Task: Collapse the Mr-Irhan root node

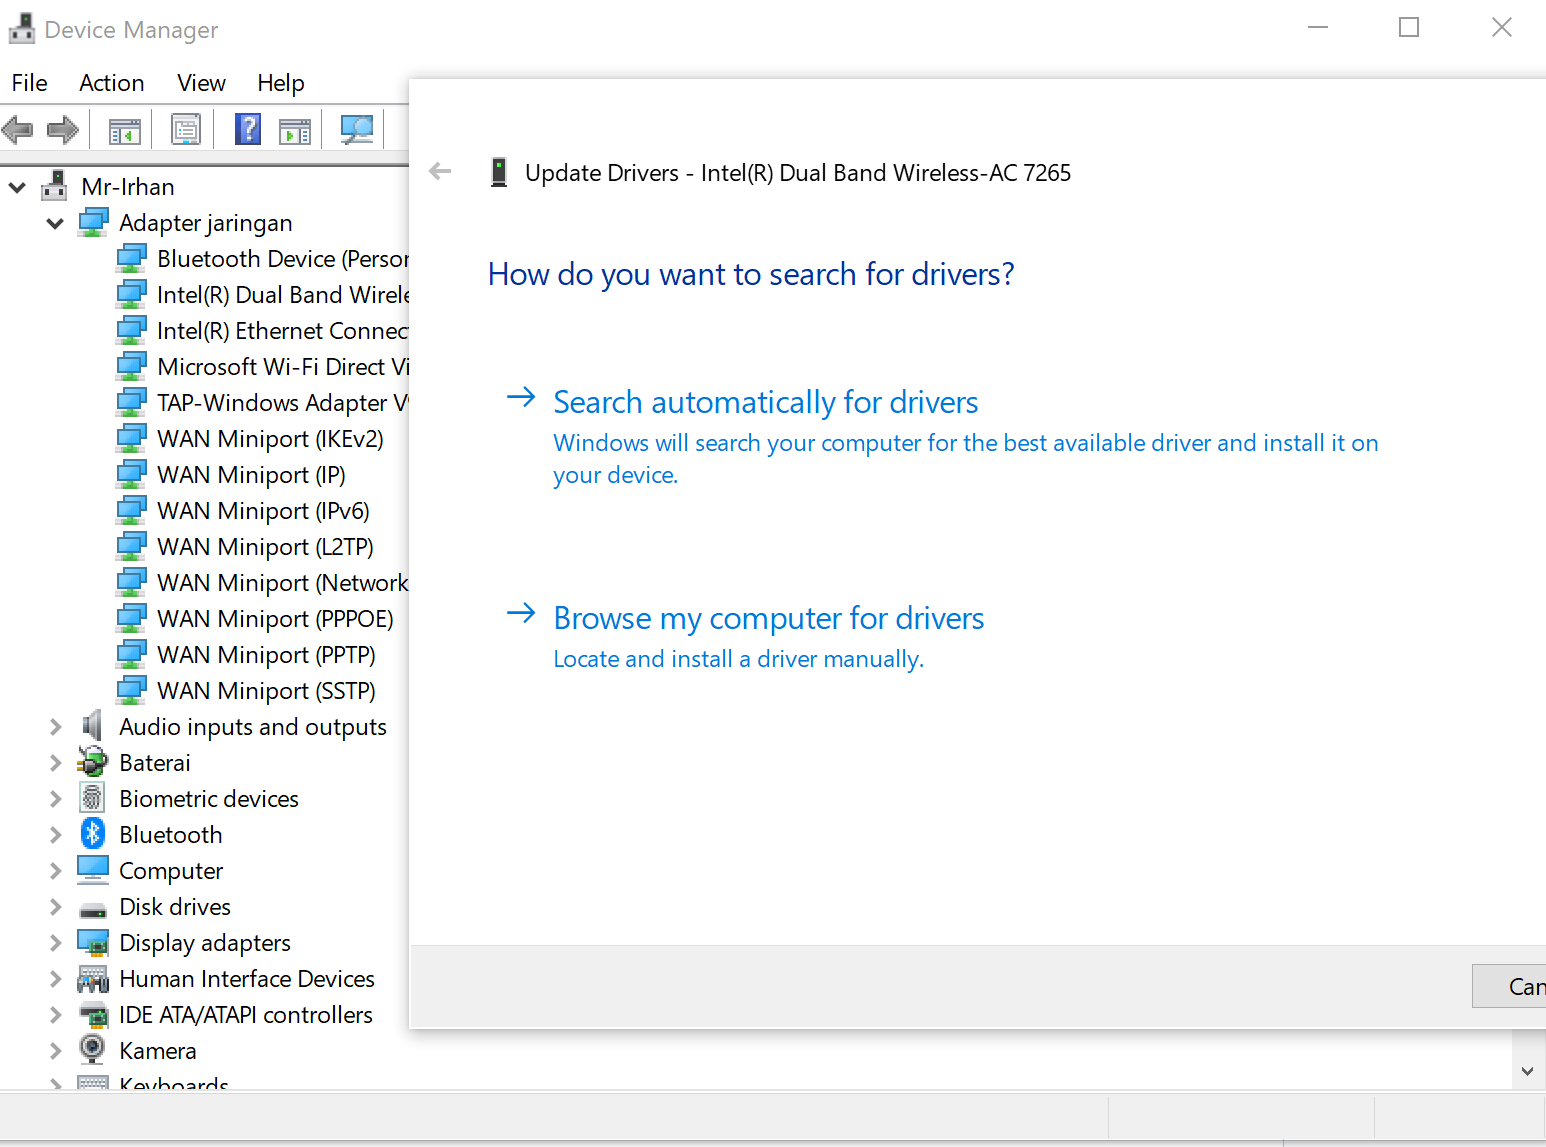Action: point(17,187)
